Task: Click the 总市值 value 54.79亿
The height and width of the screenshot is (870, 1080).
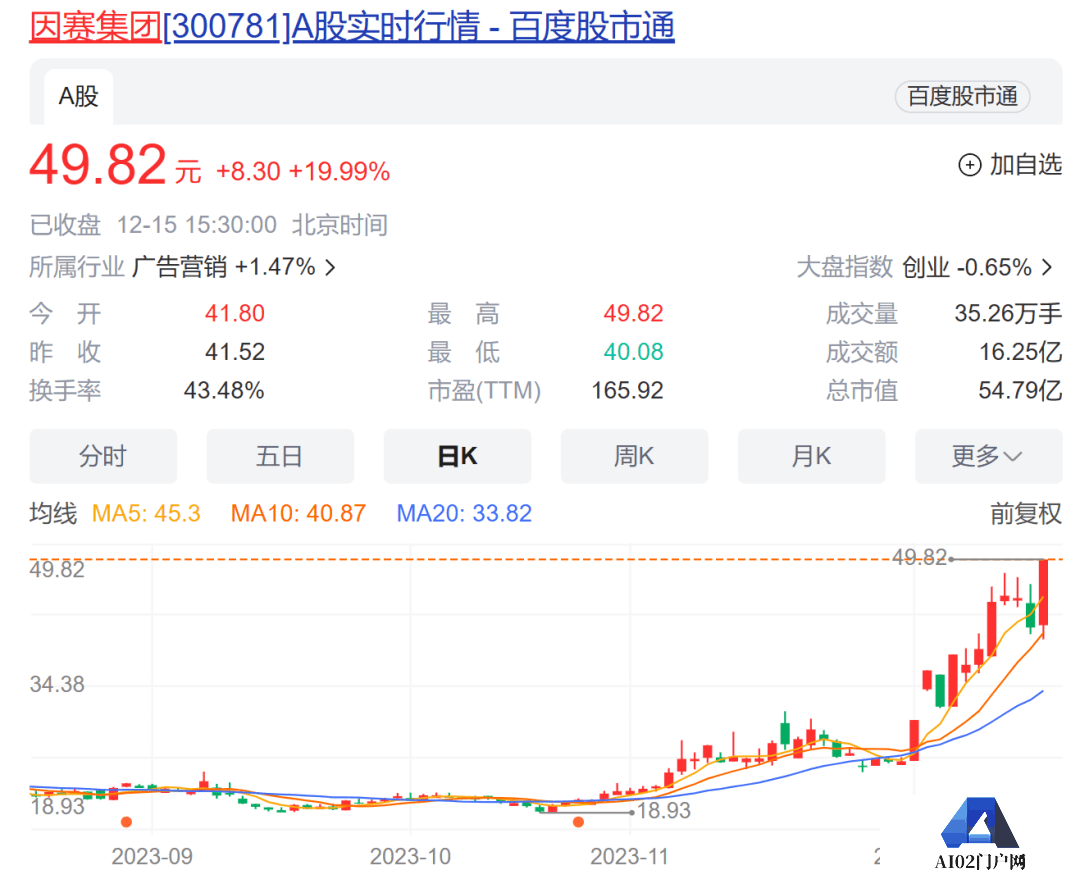Action: coord(1020,391)
